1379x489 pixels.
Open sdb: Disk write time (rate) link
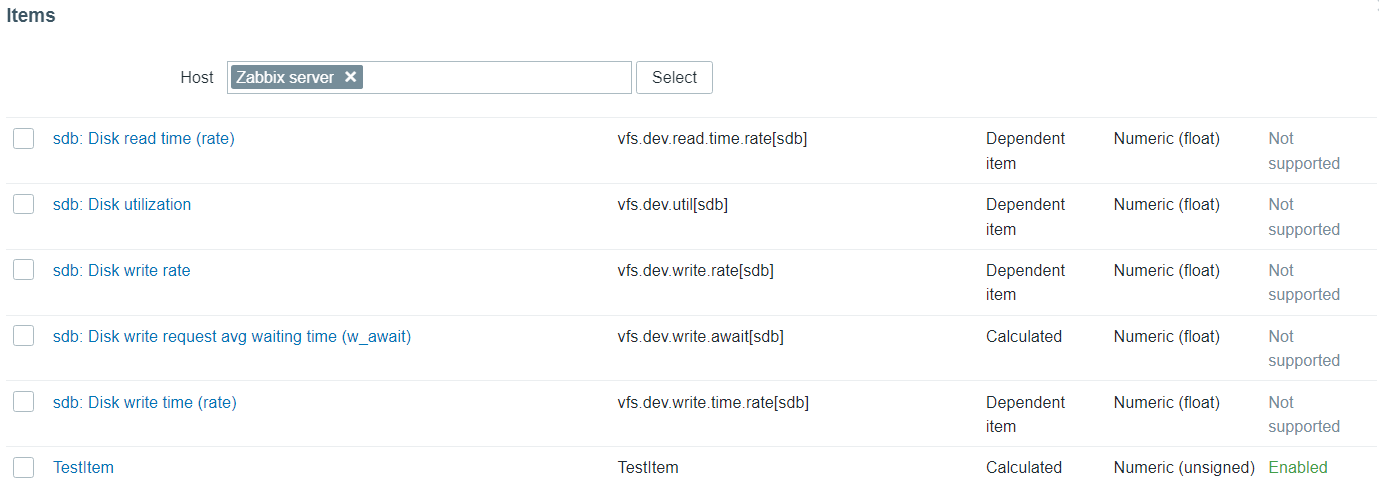pyautogui.click(x=144, y=403)
